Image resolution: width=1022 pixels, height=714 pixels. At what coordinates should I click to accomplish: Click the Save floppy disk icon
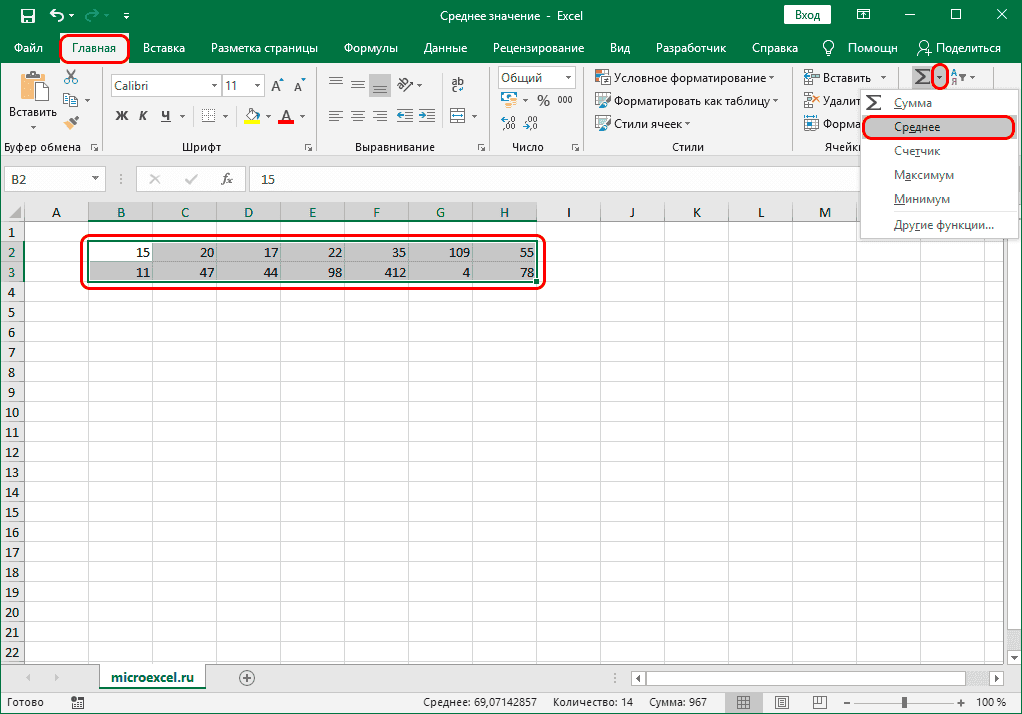27,16
